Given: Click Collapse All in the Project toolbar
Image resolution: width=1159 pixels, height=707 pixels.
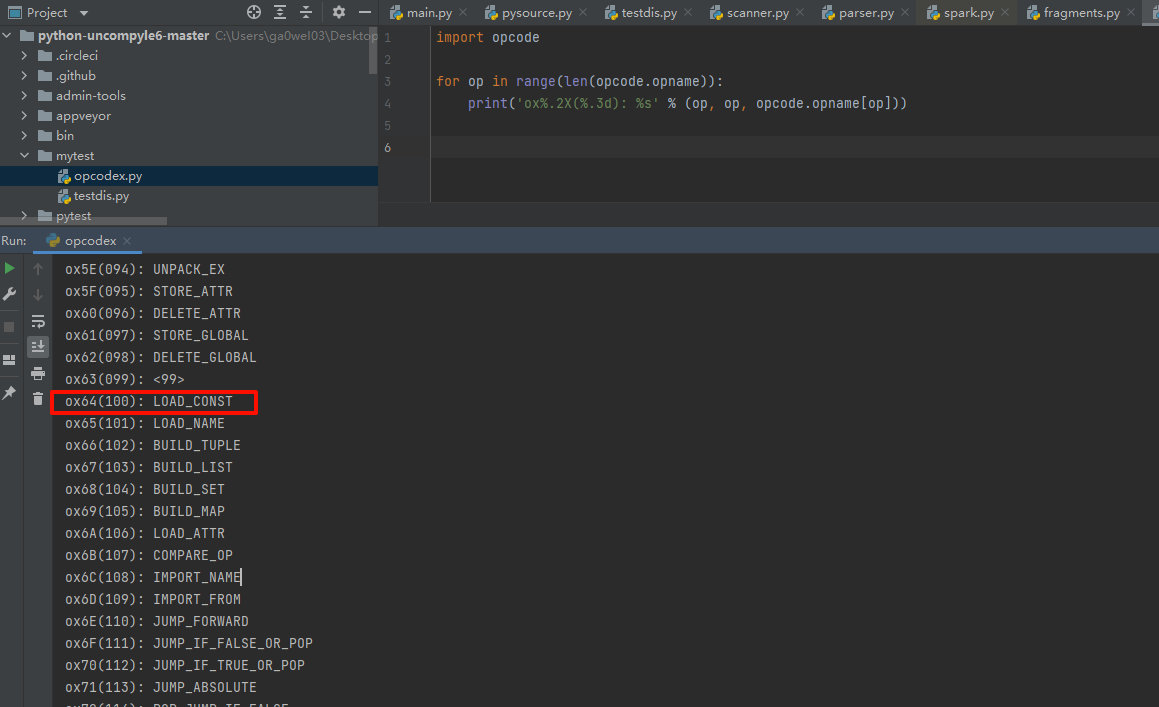Looking at the screenshot, I should (x=306, y=12).
